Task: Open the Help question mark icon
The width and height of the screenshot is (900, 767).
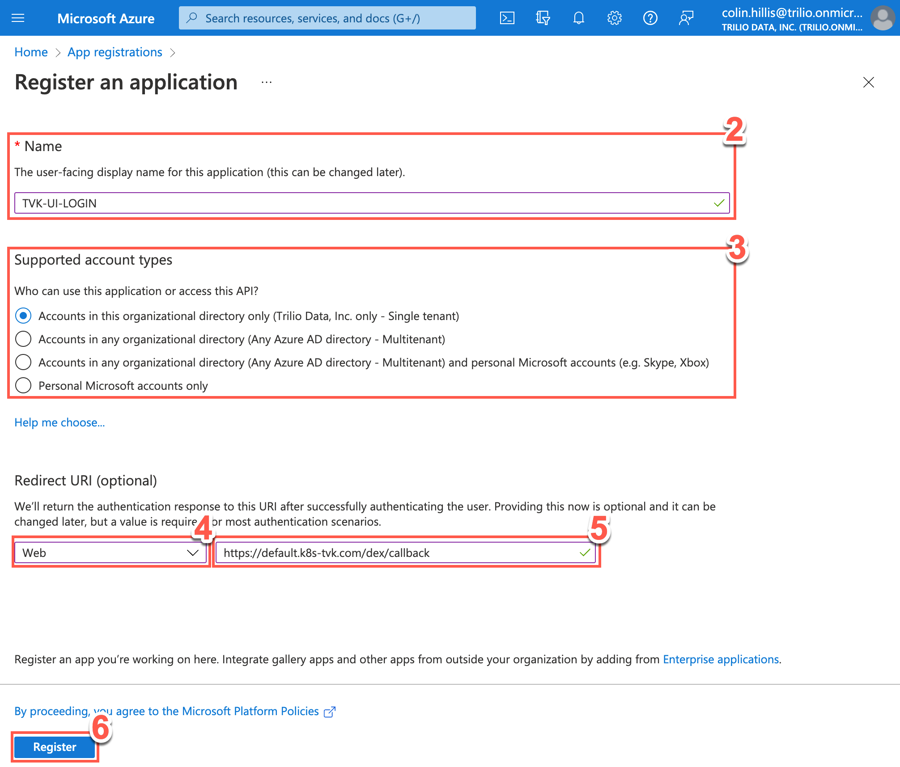Action: tap(650, 18)
